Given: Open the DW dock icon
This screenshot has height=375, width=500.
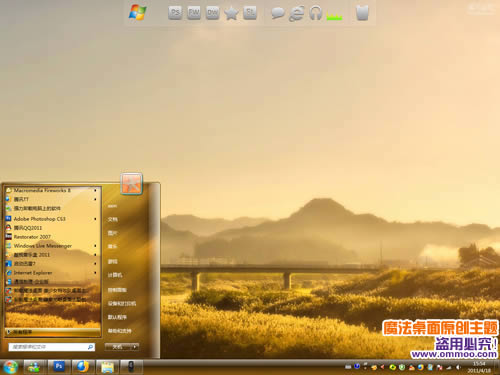Looking at the screenshot, I should pyautogui.click(x=212, y=13).
